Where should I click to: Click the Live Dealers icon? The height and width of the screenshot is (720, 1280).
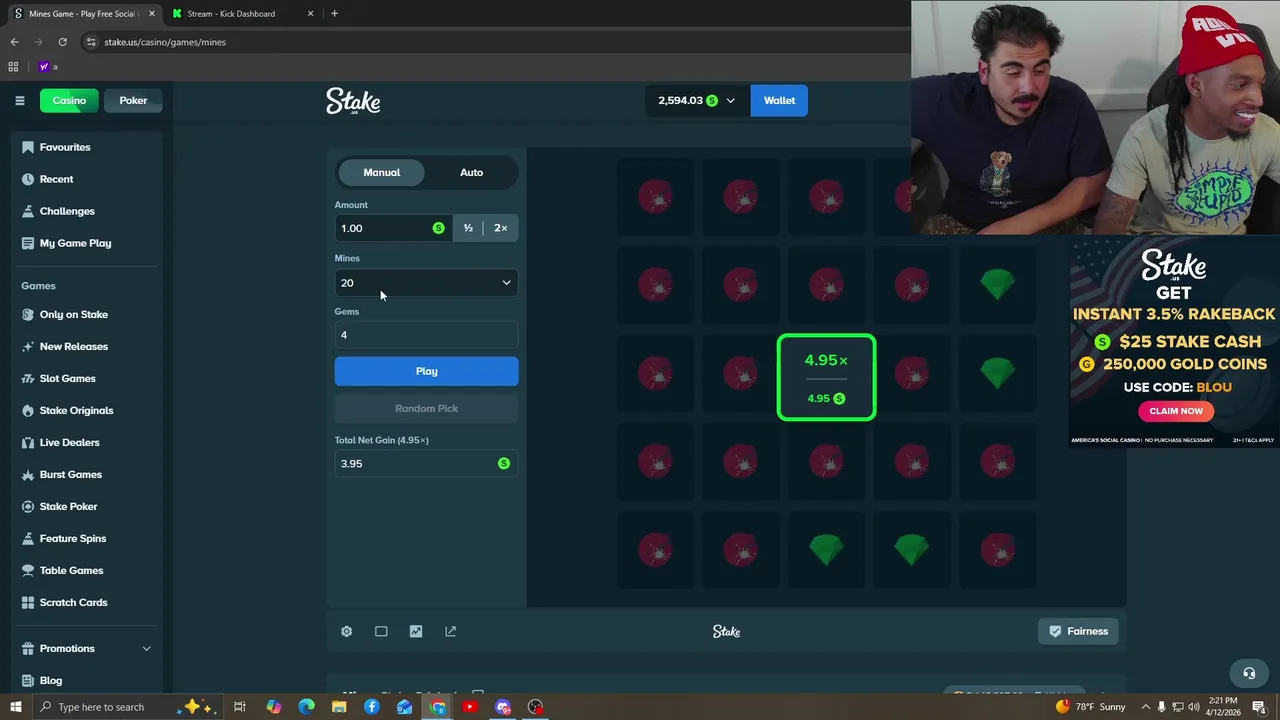[28, 442]
